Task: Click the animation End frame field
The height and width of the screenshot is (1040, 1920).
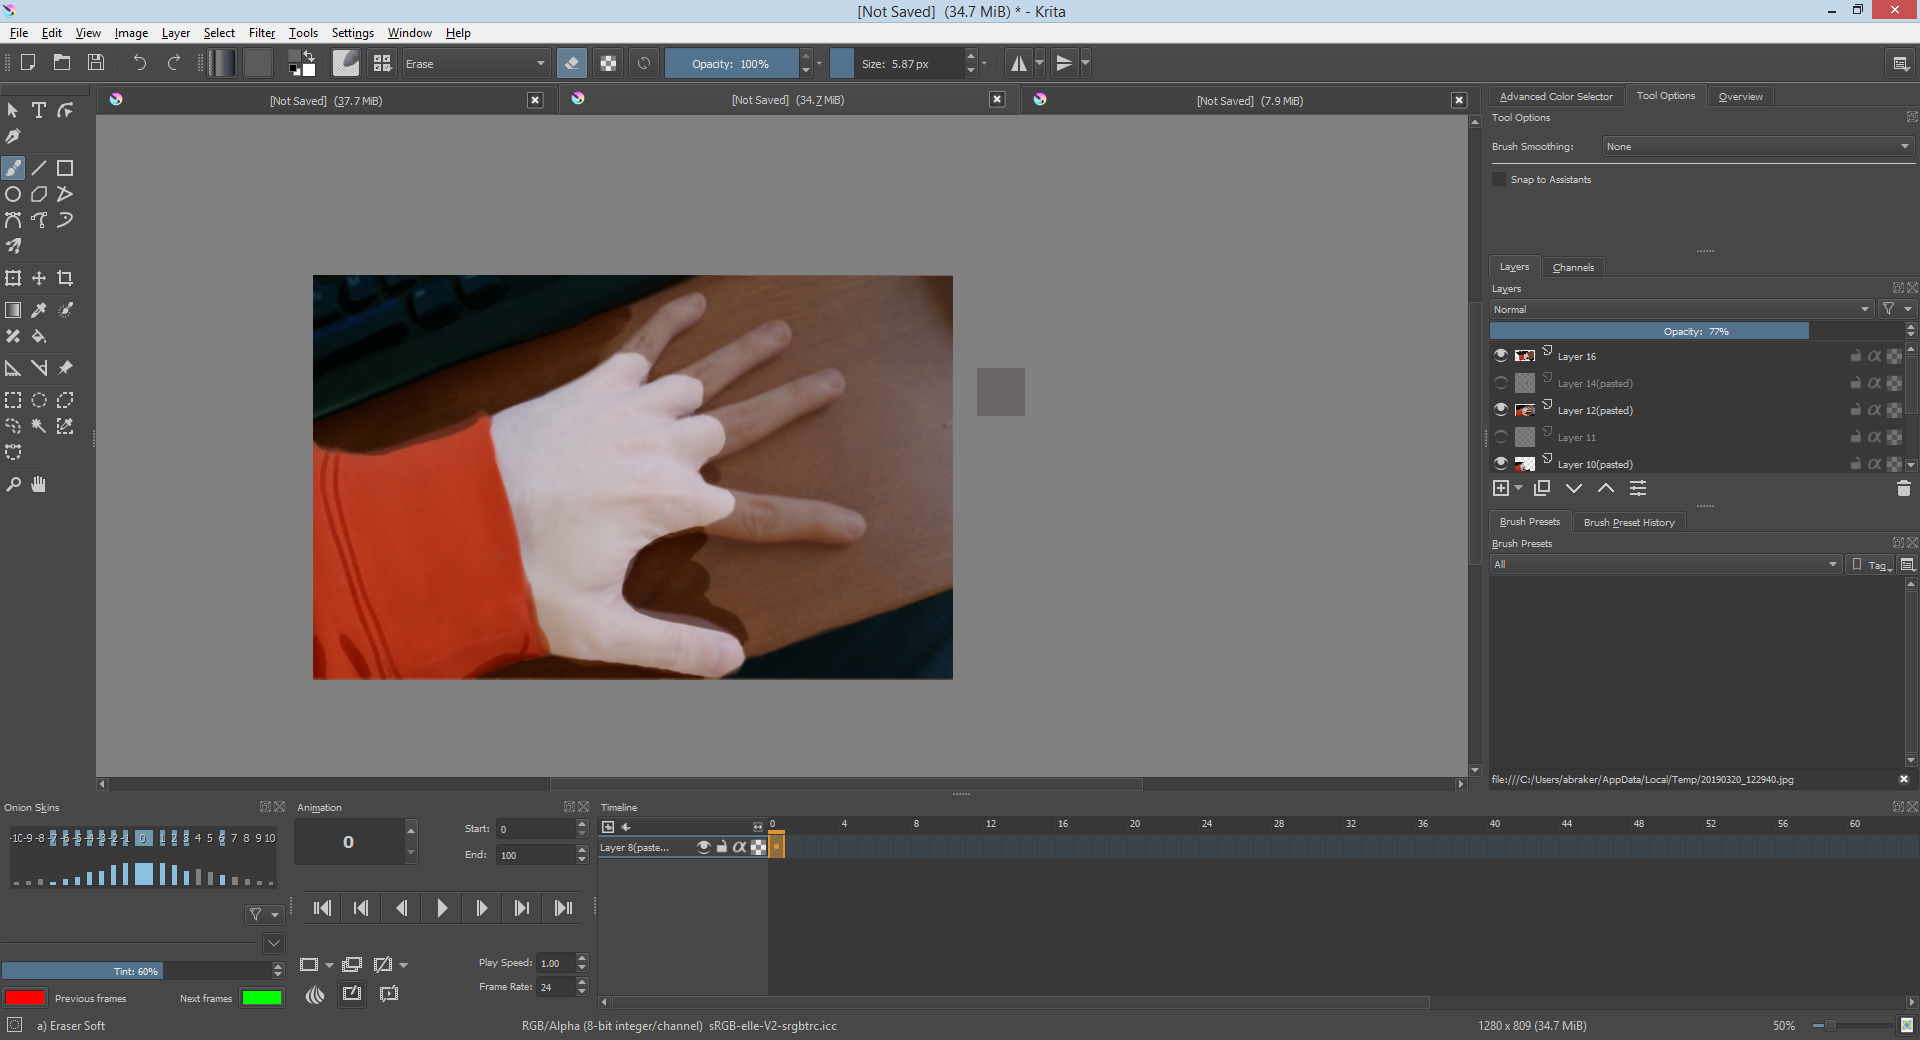Action: point(536,855)
